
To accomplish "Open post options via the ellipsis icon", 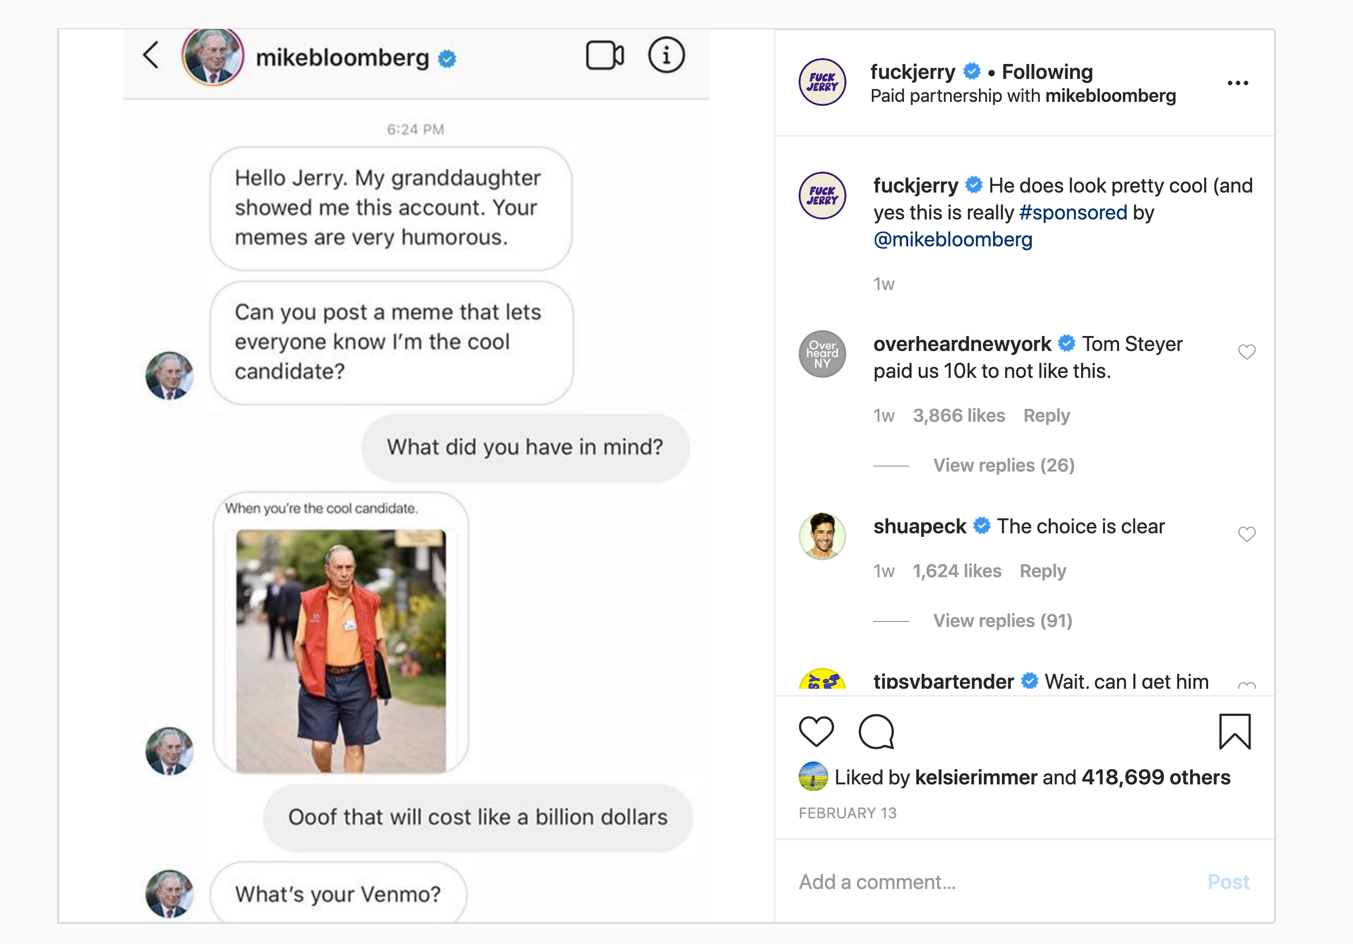I will coord(1238,83).
